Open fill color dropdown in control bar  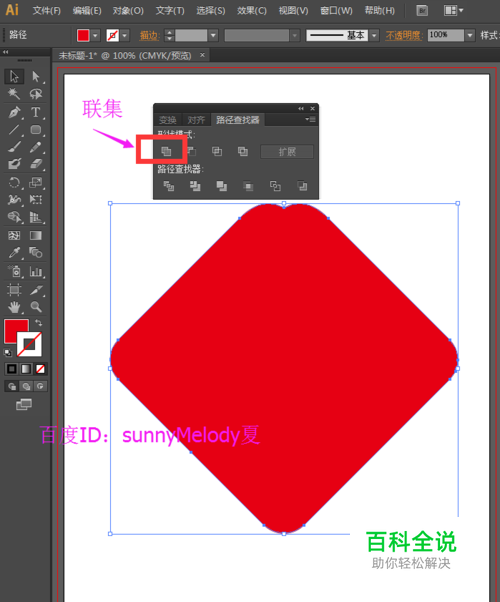(x=95, y=36)
